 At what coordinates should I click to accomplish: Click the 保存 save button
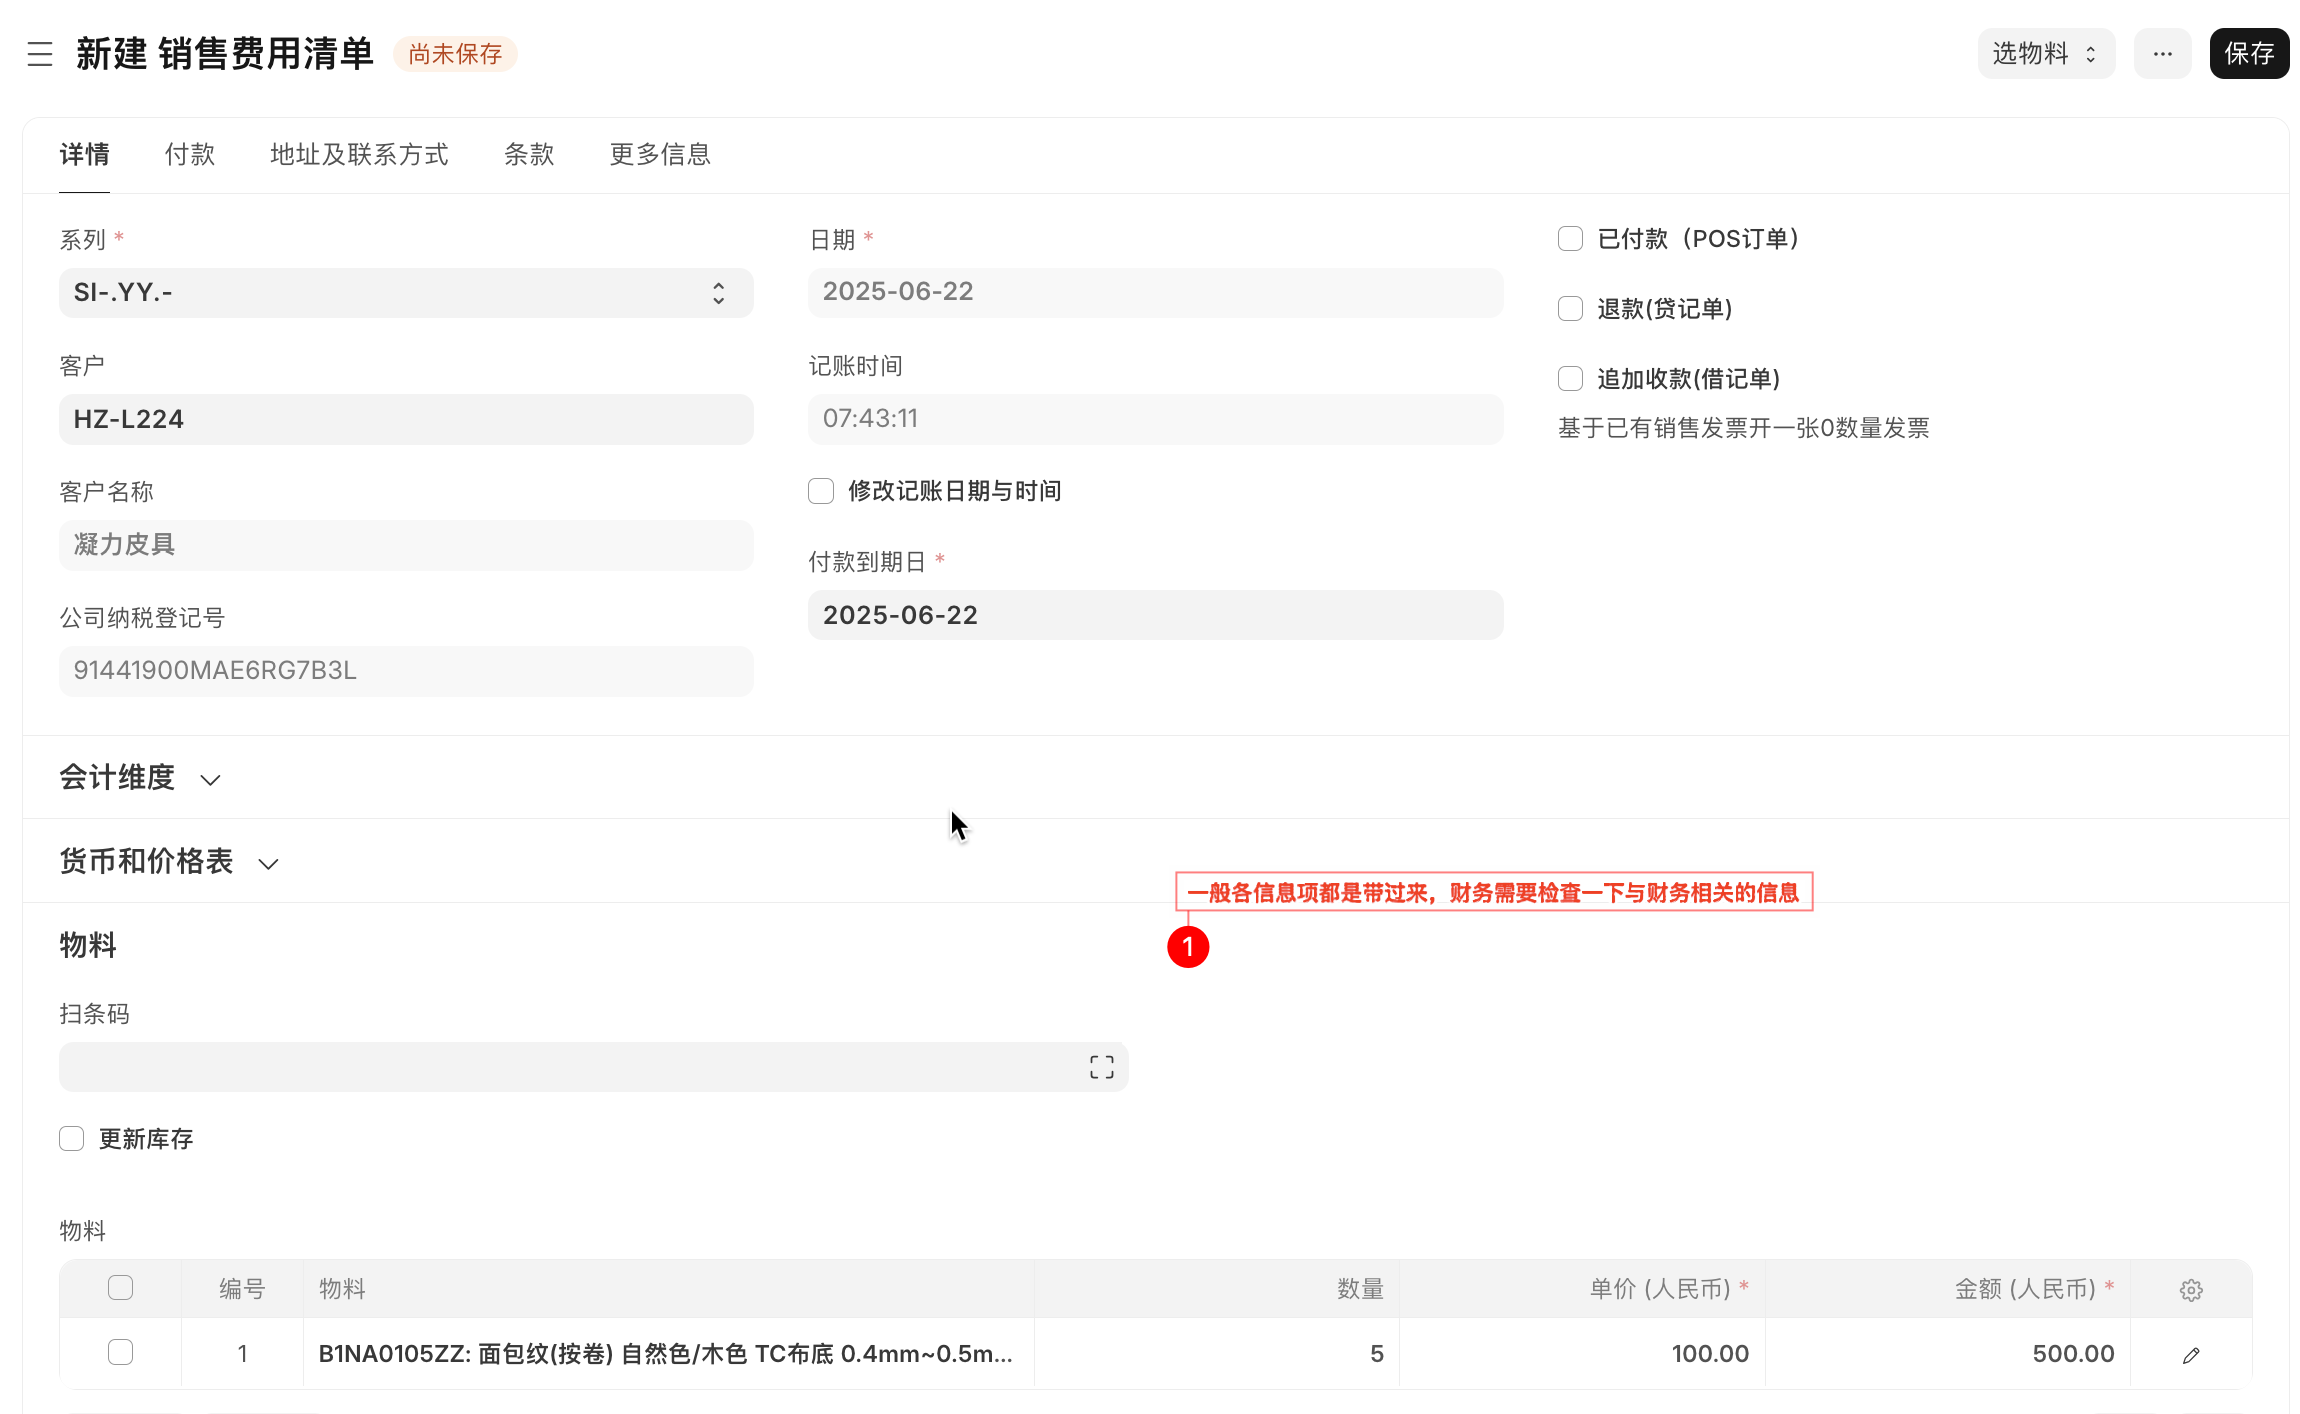pyautogui.click(x=2249, y=53)
